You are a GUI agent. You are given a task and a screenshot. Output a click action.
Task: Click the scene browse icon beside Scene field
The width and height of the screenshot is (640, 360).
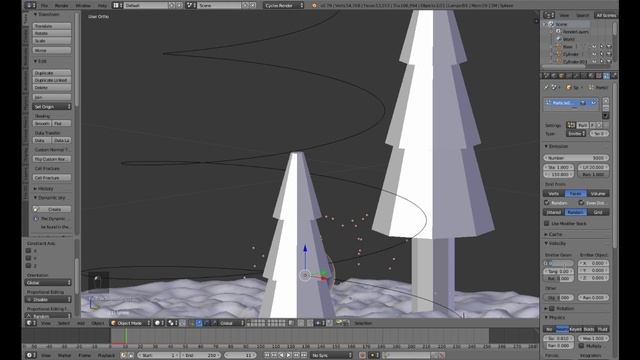(x=190, y=5)
